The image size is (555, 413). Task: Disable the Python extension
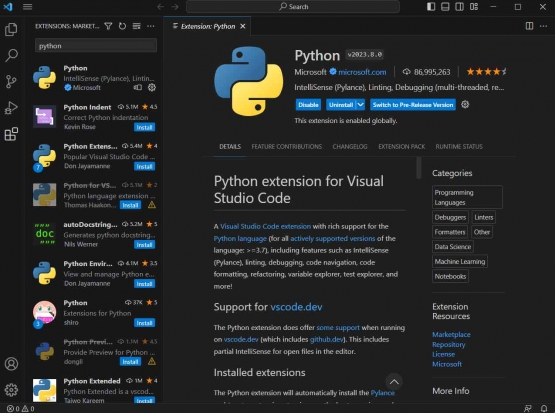click(308, 105)
